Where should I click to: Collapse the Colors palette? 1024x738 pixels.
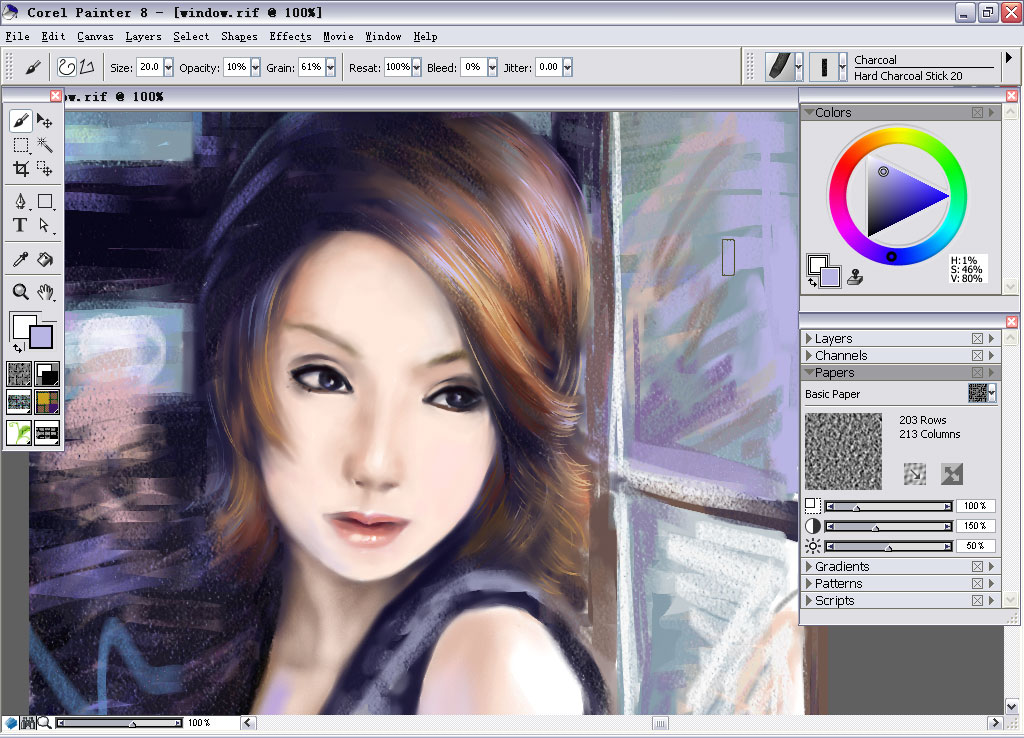(808, 112)
